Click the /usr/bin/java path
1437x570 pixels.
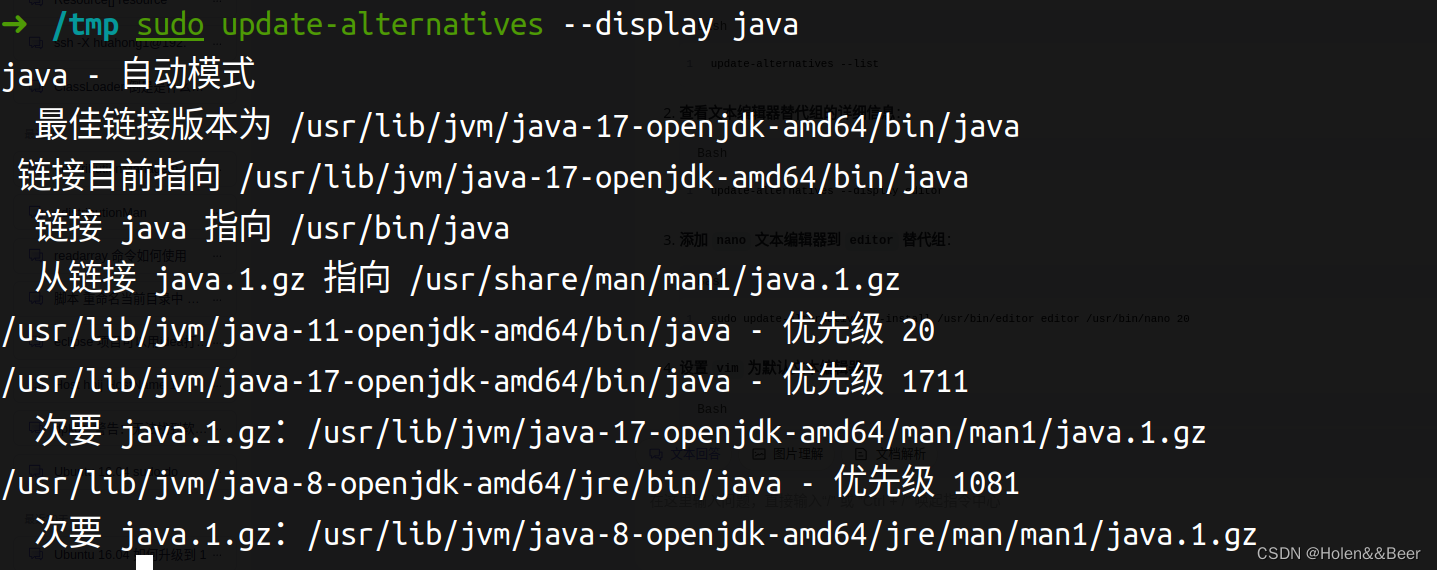[x=399, y=229]
